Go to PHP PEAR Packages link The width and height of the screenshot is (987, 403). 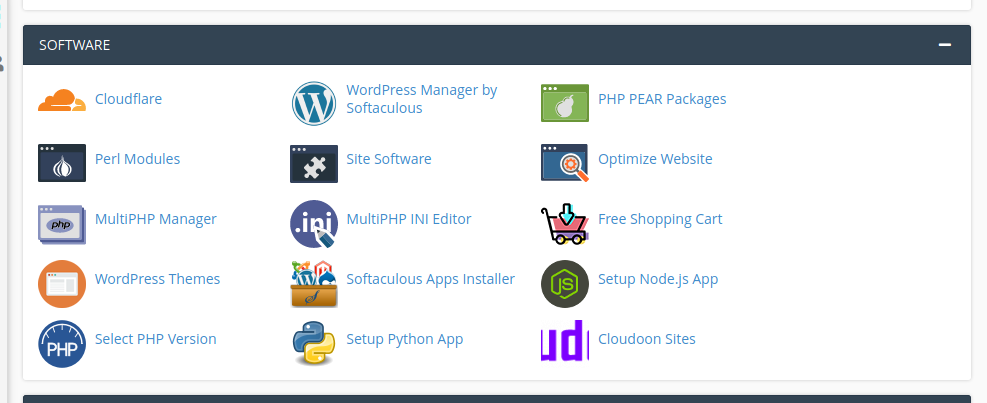point(662,99)
